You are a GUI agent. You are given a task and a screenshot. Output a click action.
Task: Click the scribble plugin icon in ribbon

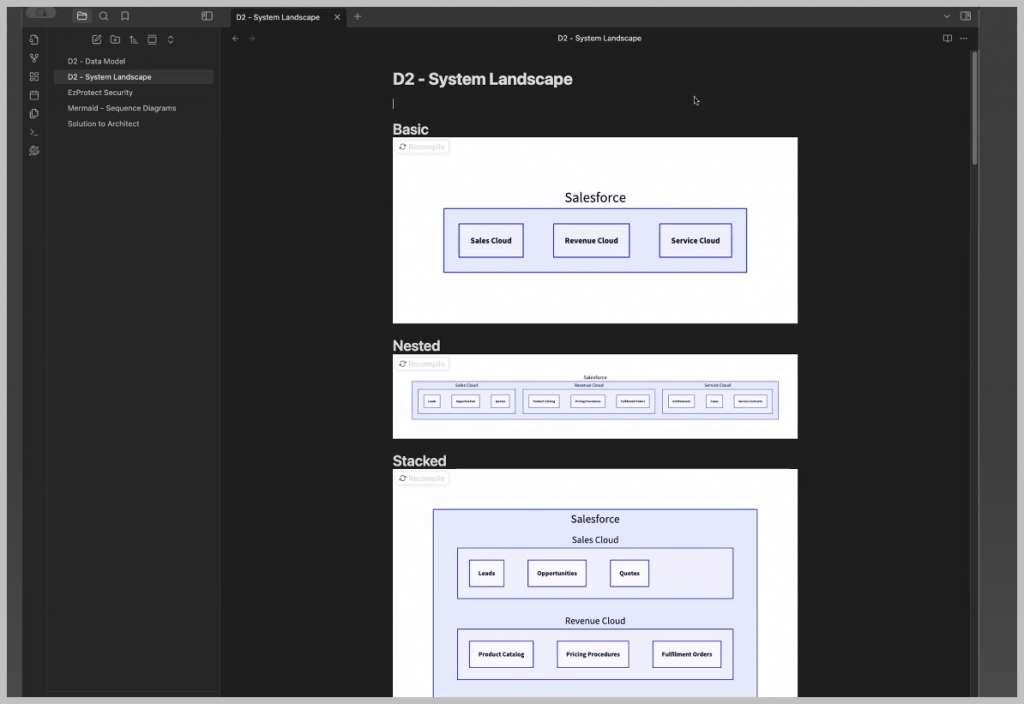[34, 151]
